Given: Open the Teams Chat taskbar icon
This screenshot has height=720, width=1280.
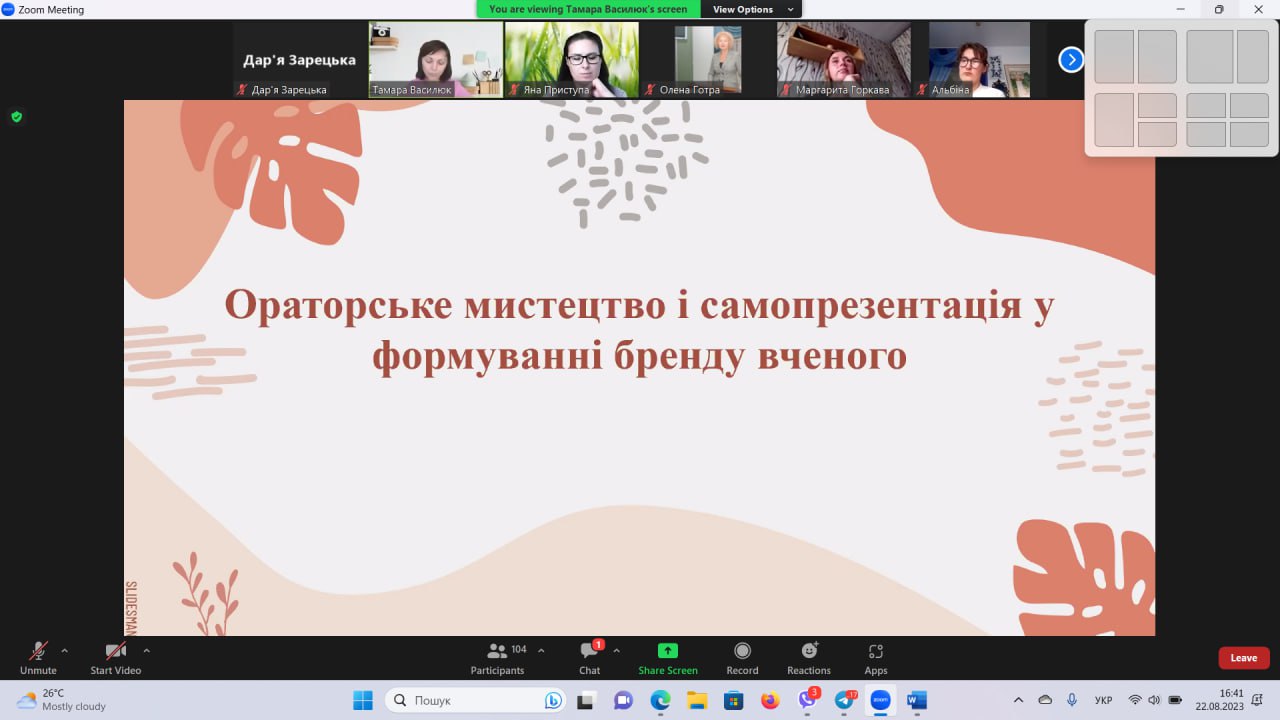Looking at the screenshot, I should point(624,700).
